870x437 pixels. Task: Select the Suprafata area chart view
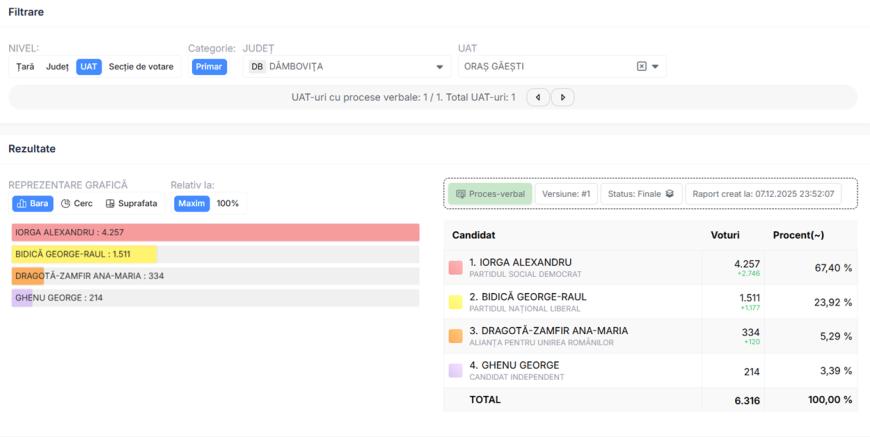click(x=131, y=203)
